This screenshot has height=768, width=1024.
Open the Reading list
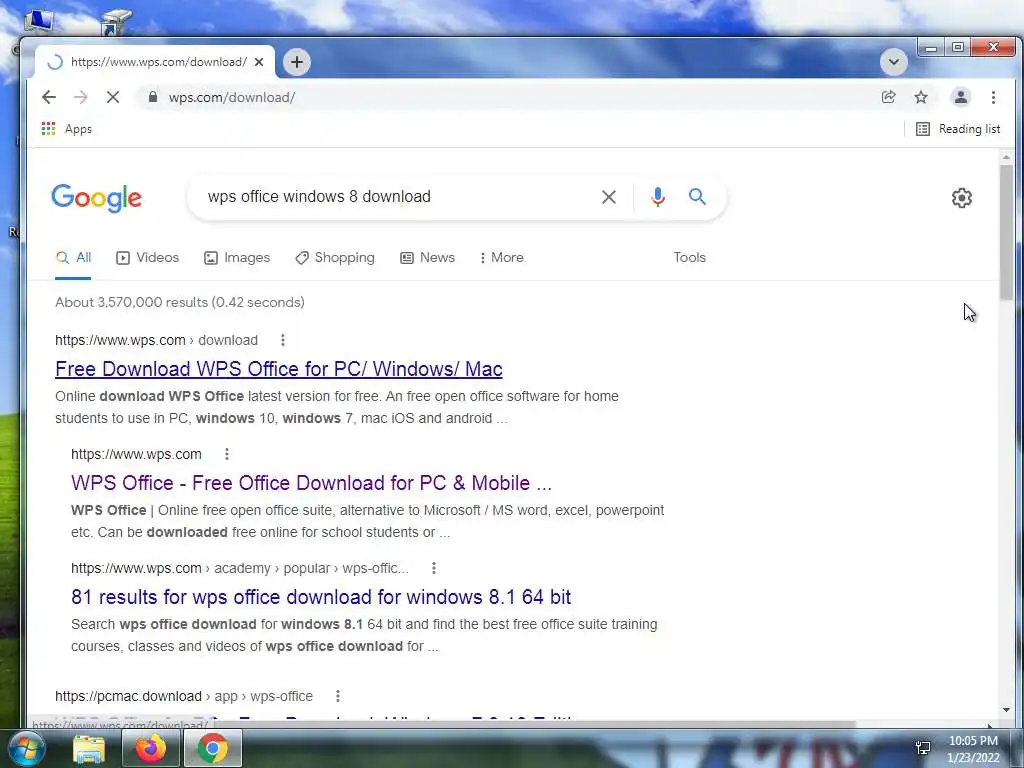pos(958,129)
